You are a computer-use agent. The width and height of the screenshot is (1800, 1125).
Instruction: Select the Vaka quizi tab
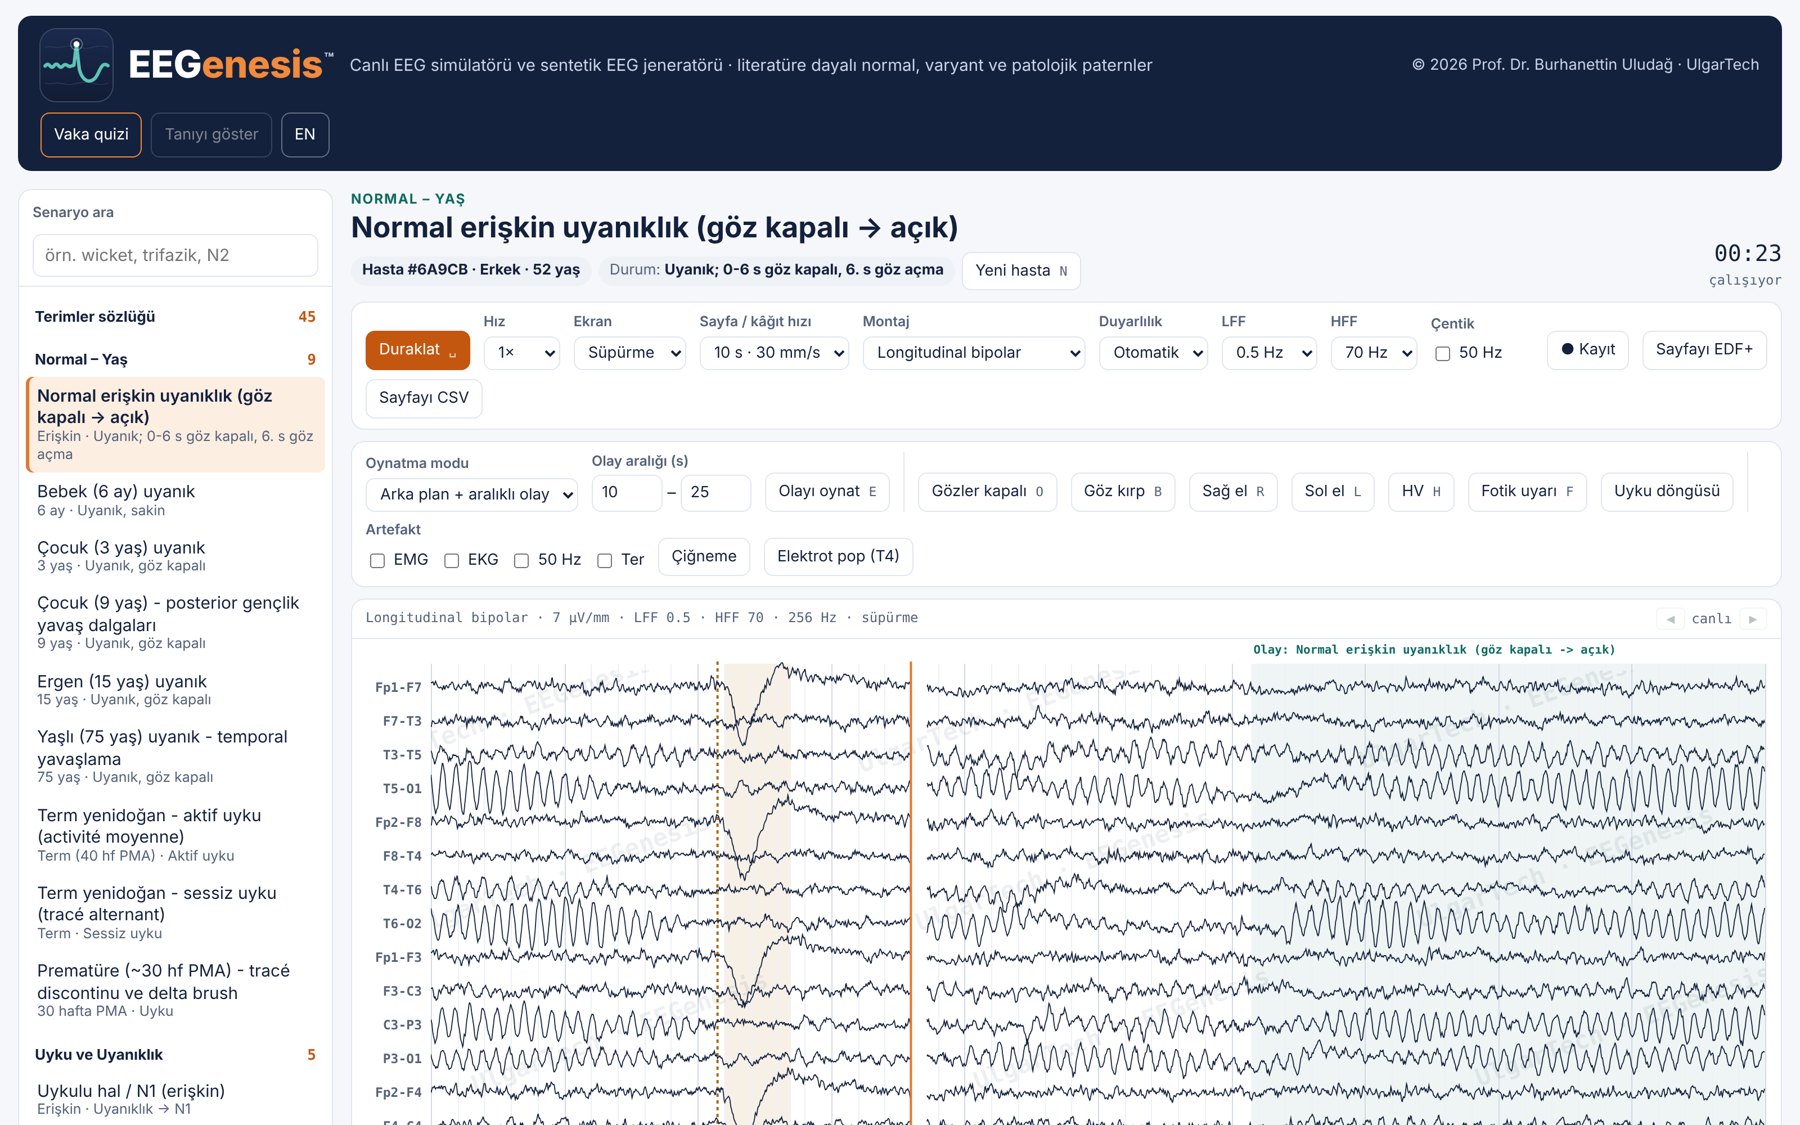tap(91, 135)
